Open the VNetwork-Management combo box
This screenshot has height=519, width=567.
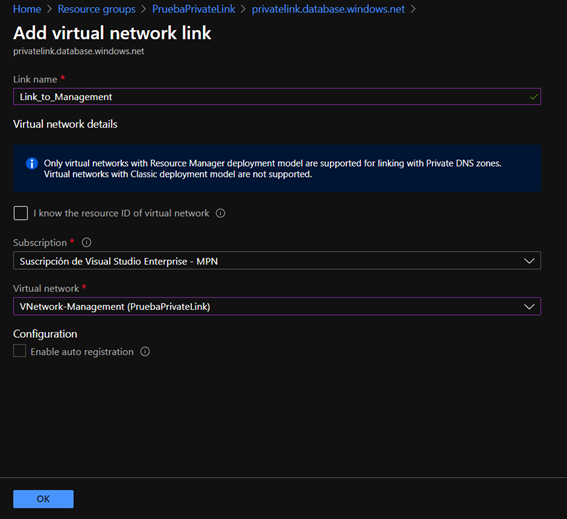277,306
